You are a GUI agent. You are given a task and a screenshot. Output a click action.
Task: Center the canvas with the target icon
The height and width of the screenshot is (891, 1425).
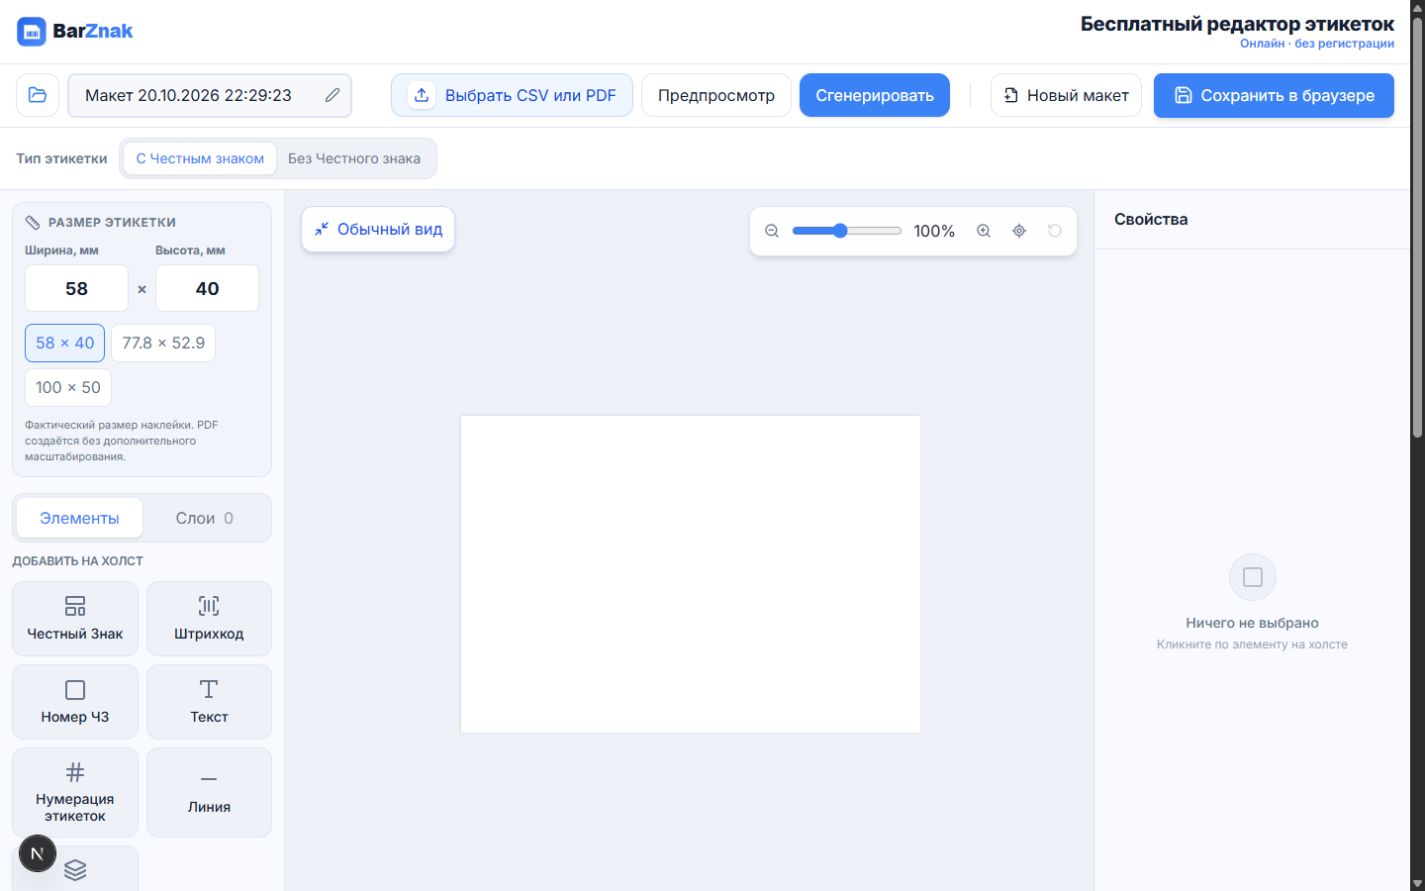pos(1019,231)
